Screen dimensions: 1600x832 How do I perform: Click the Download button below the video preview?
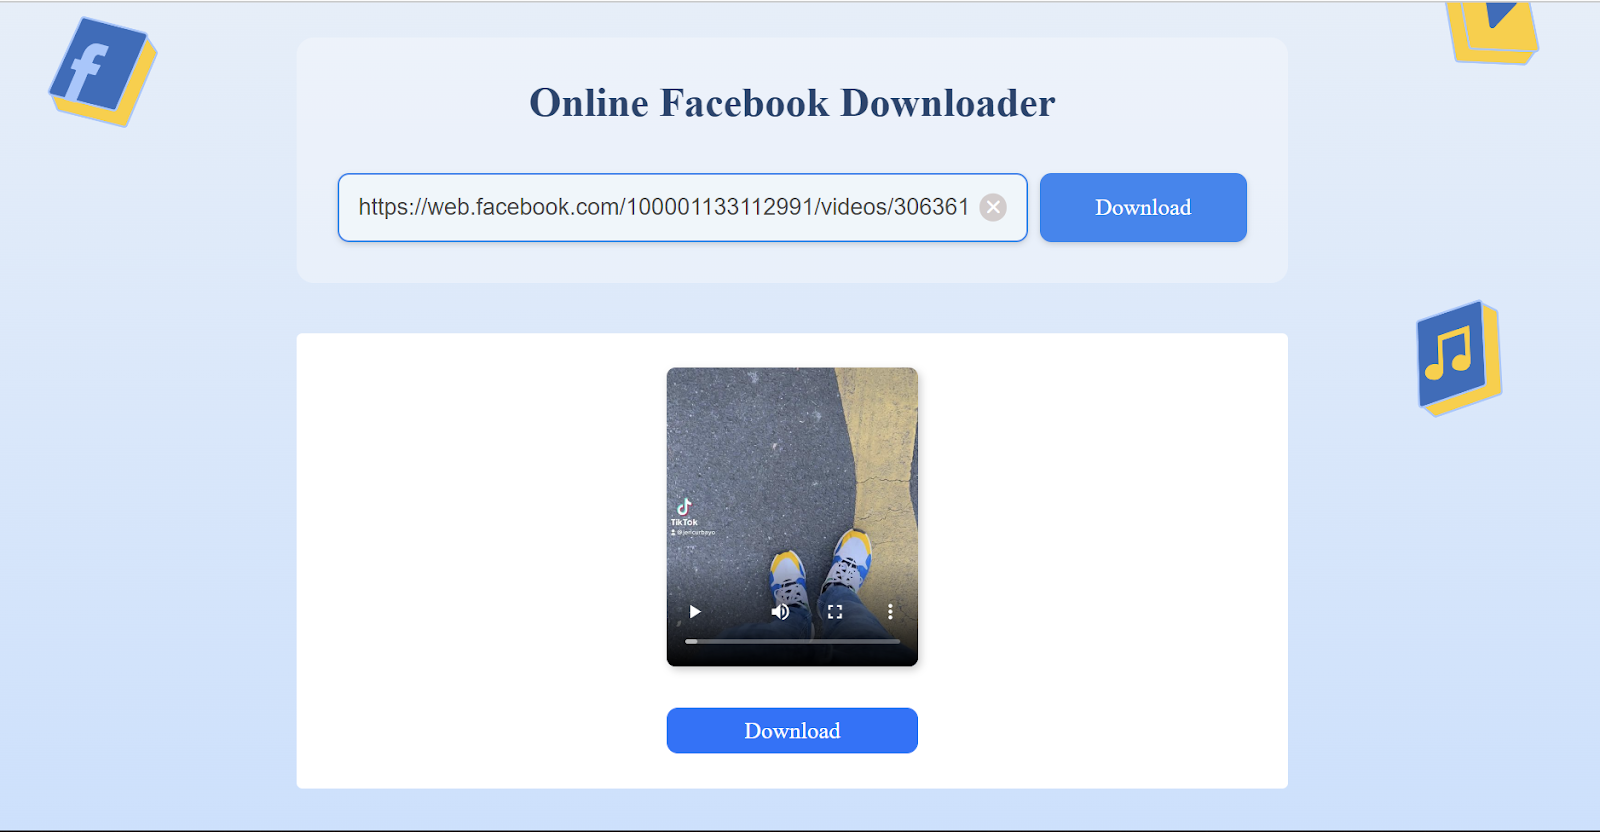(792, 730)
